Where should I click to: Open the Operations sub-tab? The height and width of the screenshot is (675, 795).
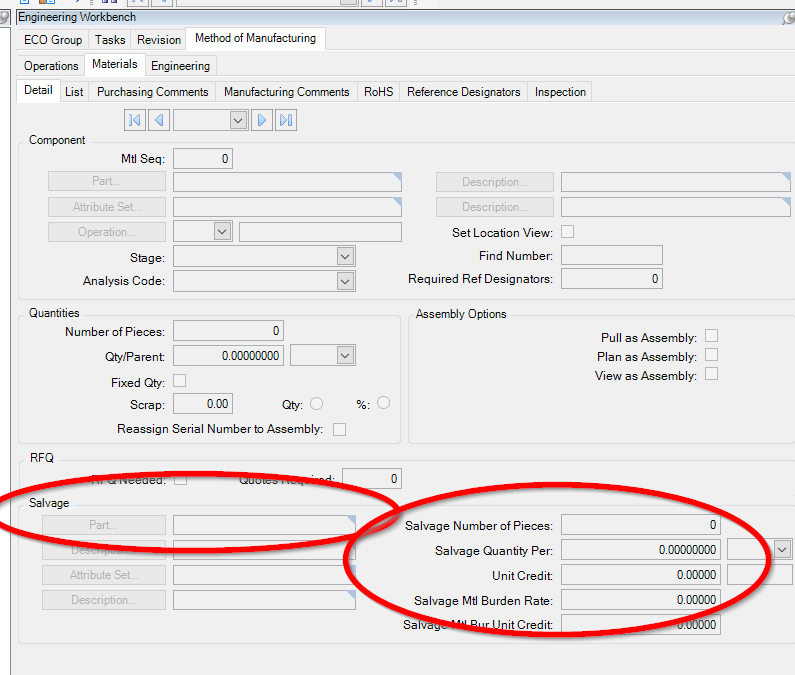(51, 66)
